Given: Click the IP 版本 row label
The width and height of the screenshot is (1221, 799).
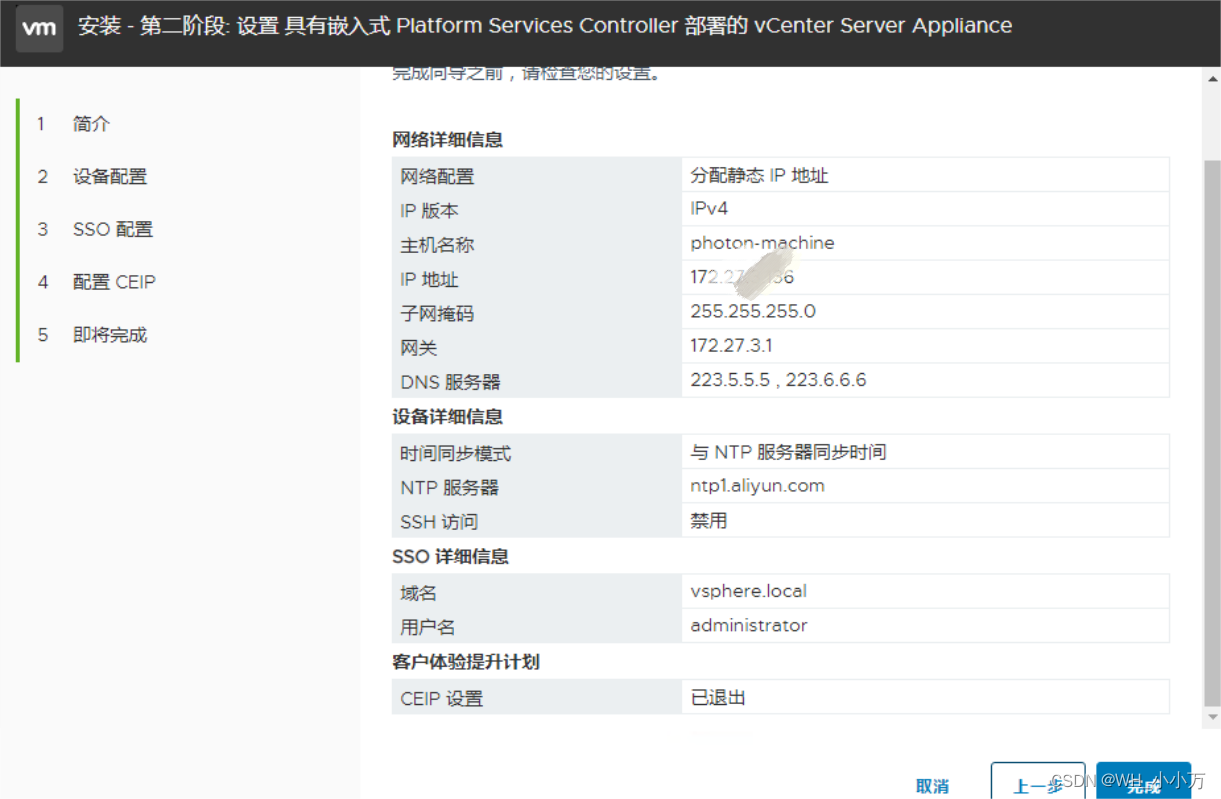Looking at the screenshot, I should click(x=429, y=211).
